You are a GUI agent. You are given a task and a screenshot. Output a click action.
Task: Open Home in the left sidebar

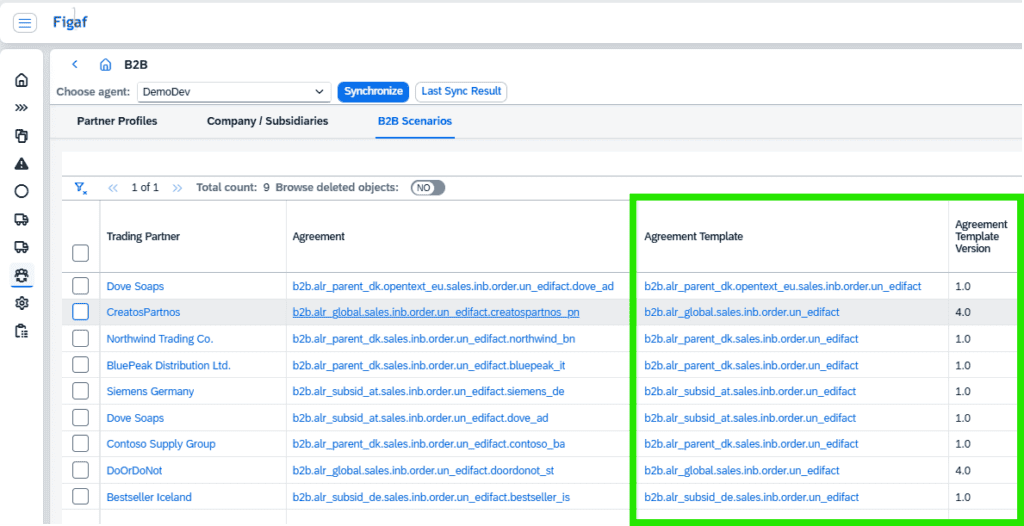point(22,80)
